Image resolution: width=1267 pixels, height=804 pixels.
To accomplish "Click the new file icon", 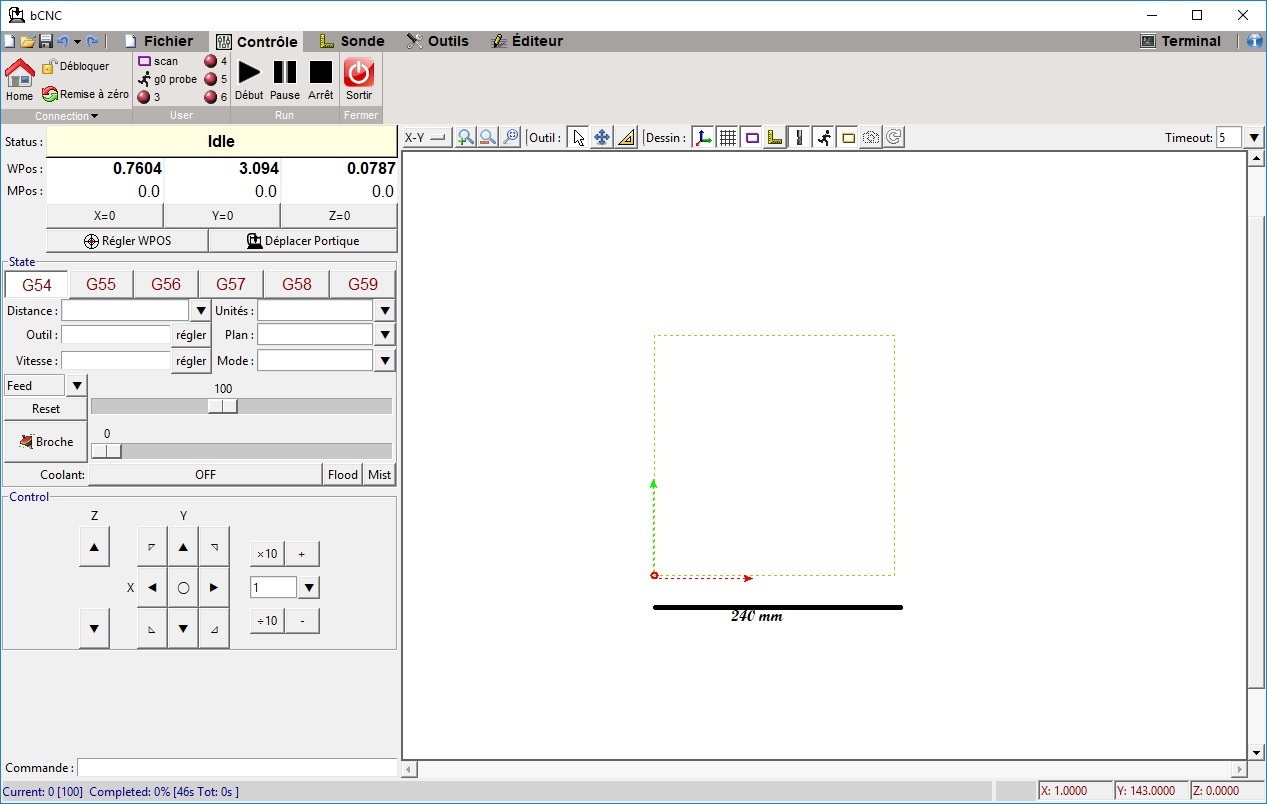I will [10, 41].
